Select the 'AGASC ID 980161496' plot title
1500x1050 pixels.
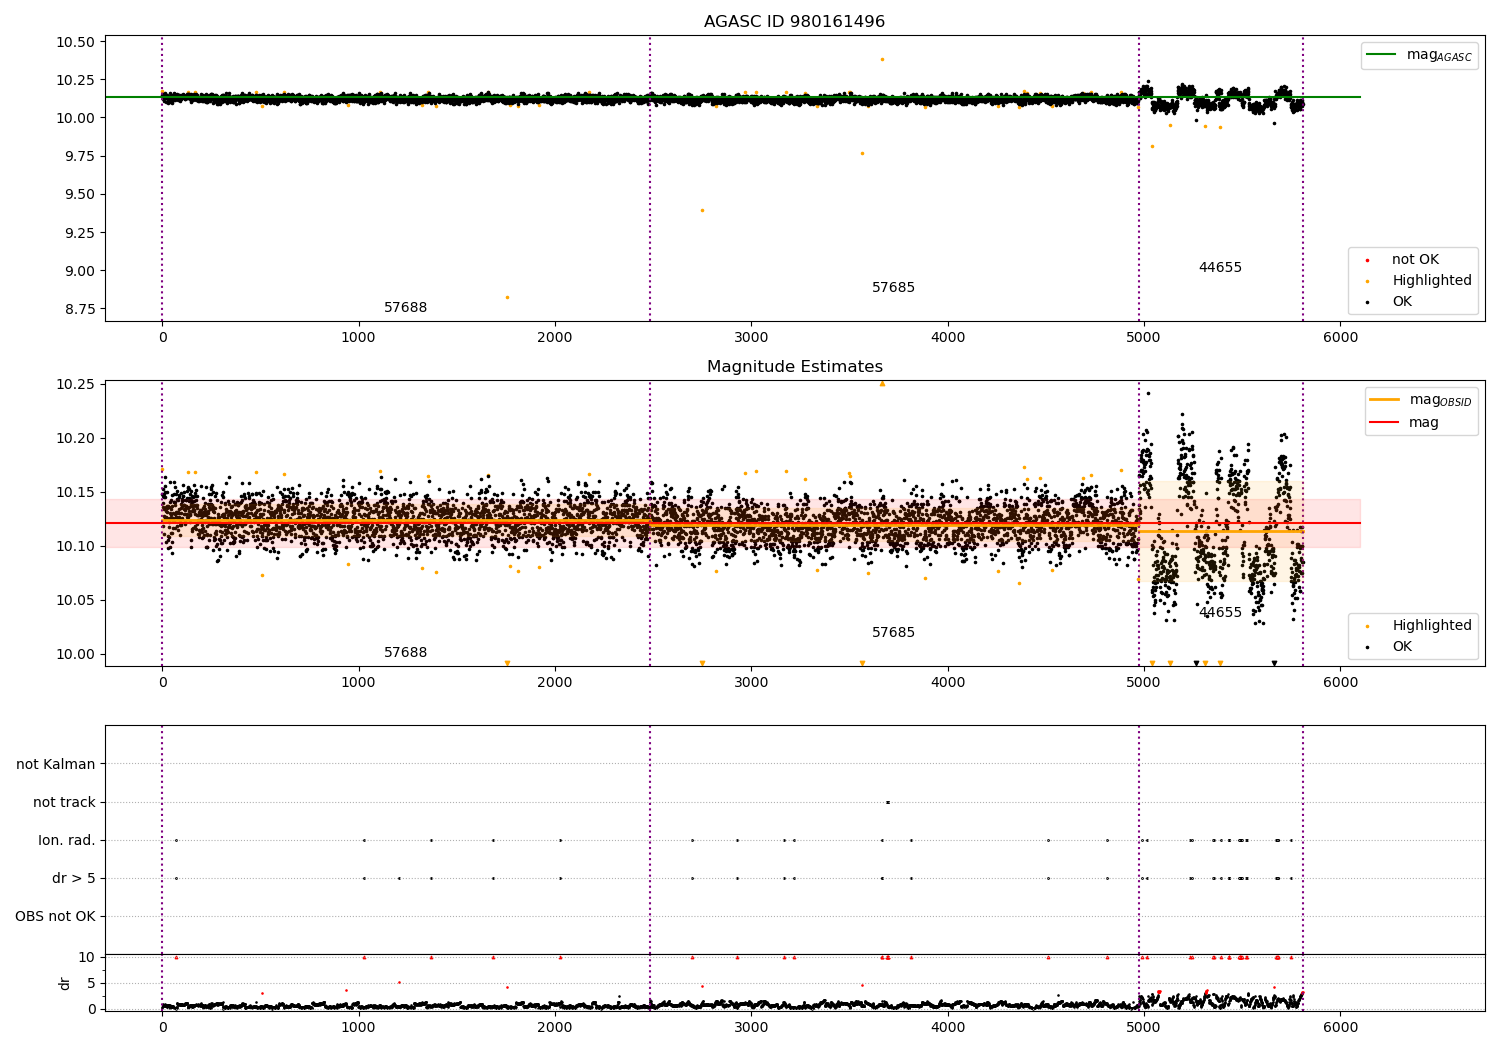[x=794, y=22]
